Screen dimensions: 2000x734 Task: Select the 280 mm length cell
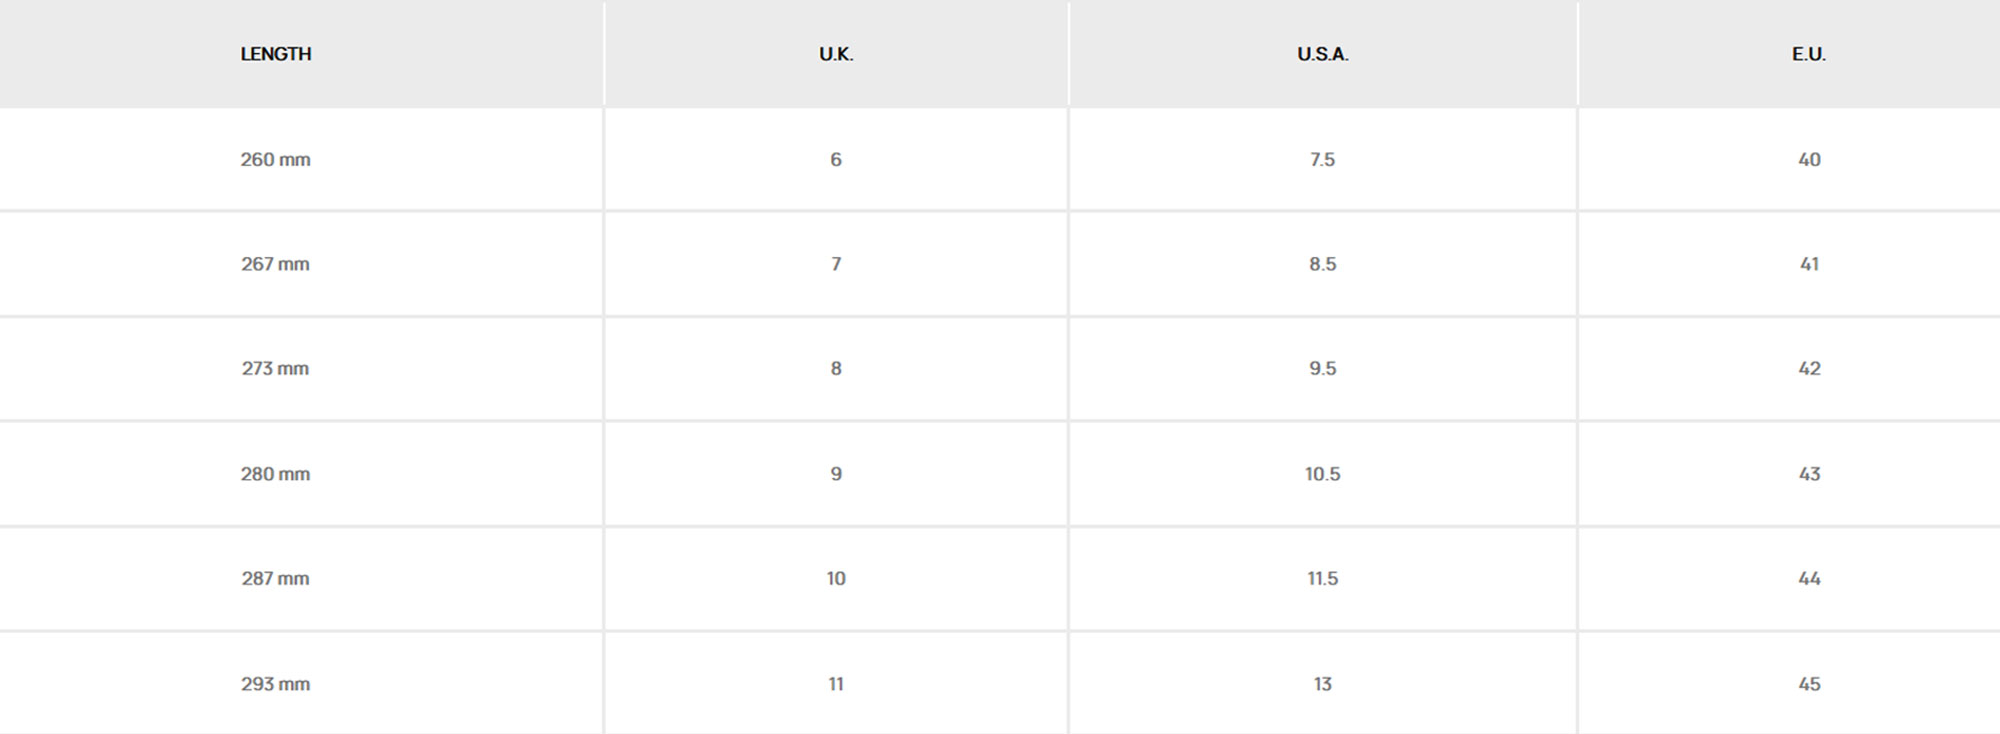276,474
